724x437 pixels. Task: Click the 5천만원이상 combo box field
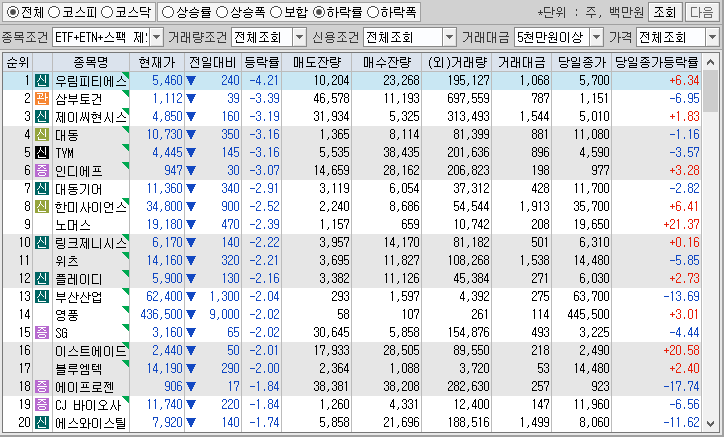click(552, 37)
